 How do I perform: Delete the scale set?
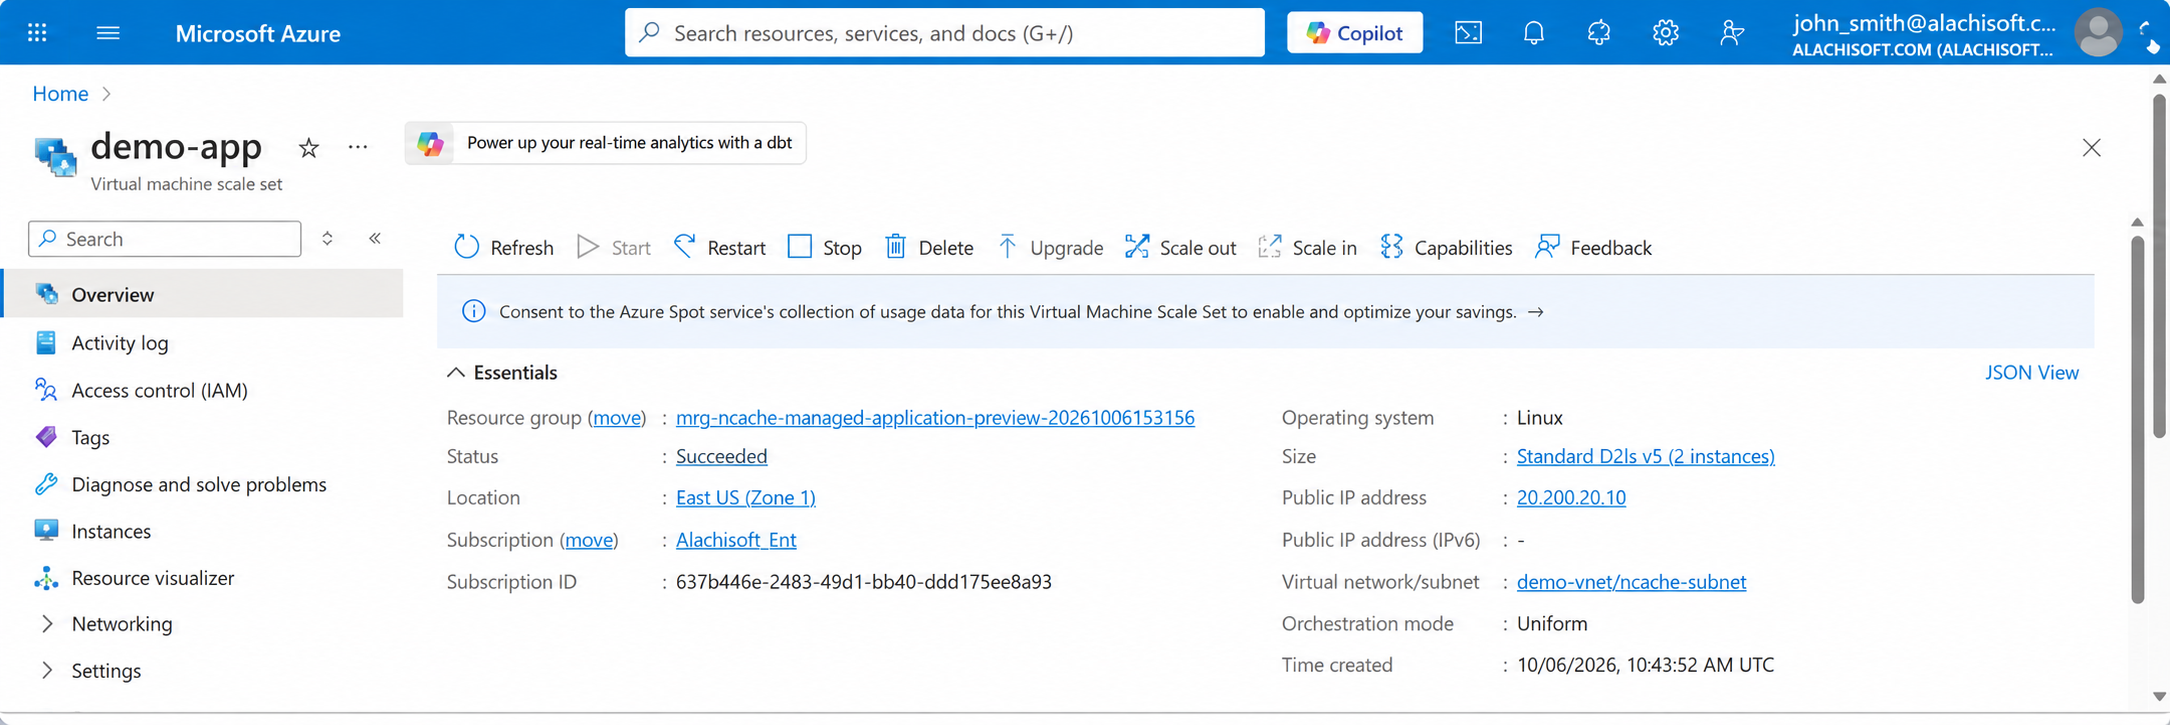click(929, 247)
